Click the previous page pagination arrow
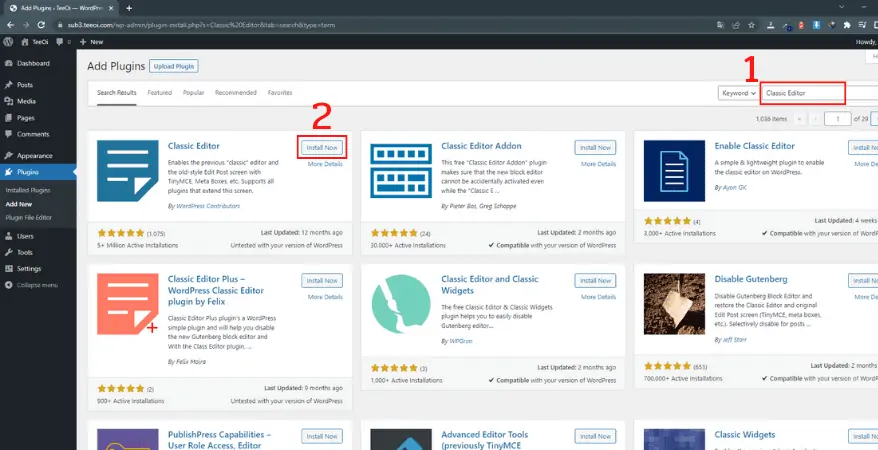Viewport: 878px width, 450px height. 815,119
